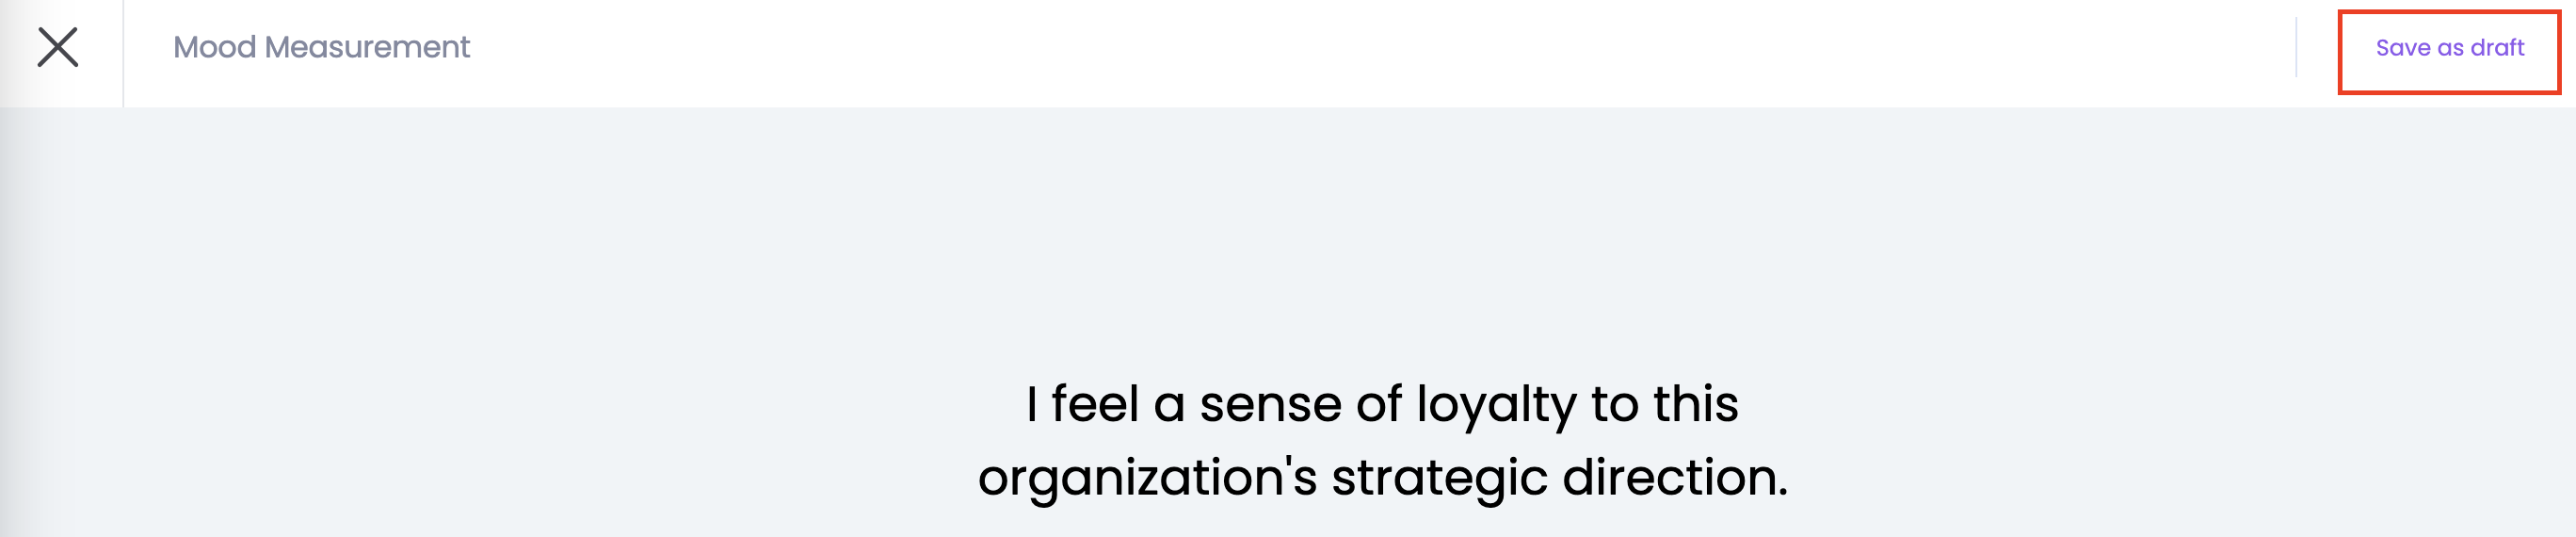Click the "Measurement" word in the header title
Viewport: 2576px width, 537px height.
click(x=367, y=47)
